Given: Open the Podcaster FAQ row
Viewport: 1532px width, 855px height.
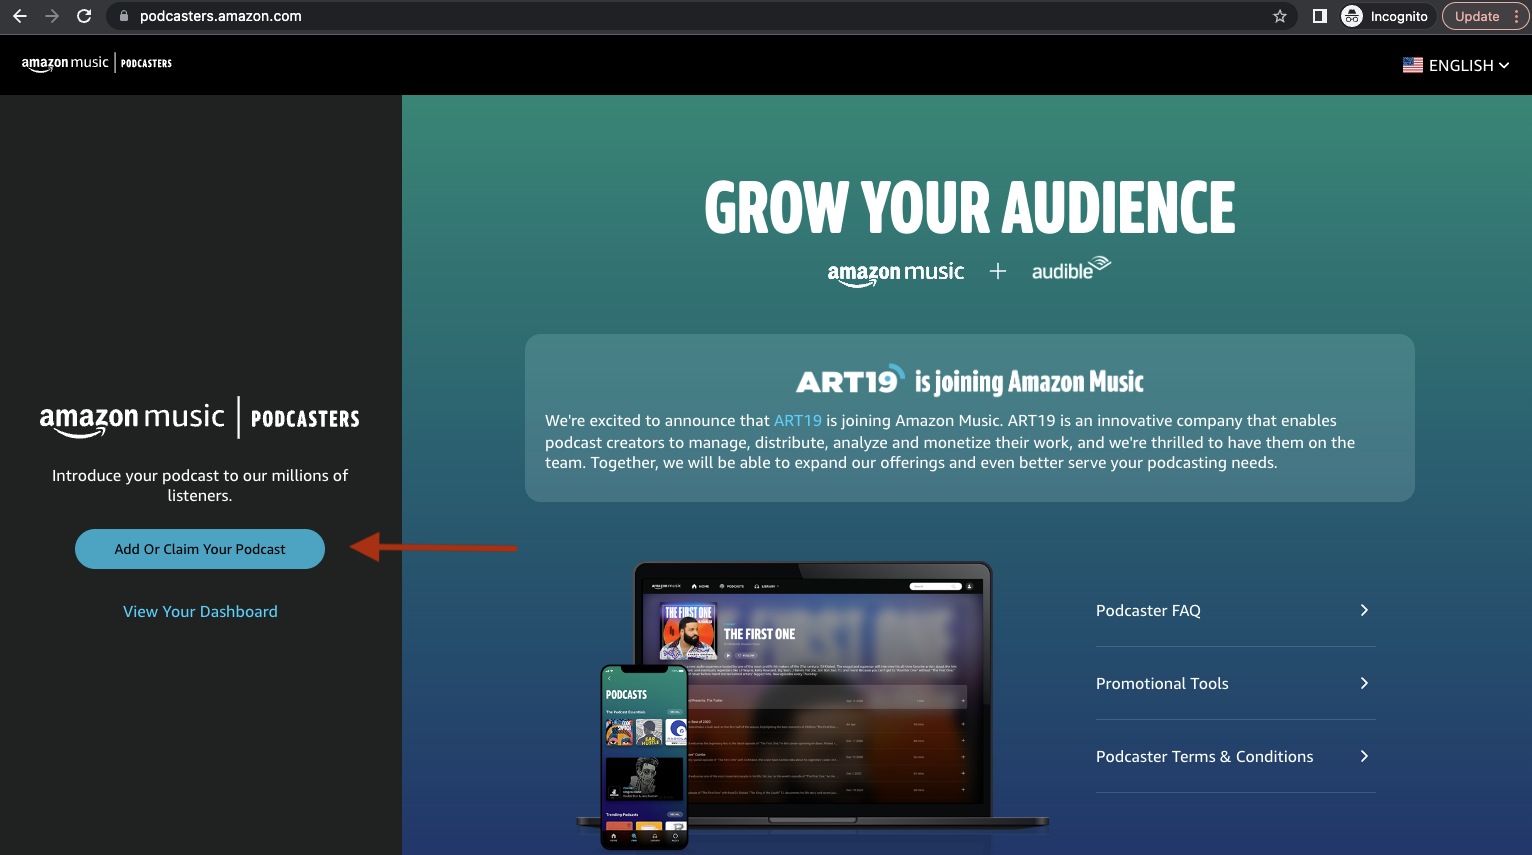Looking at the screenshot, I should (x=1235, y=610).
